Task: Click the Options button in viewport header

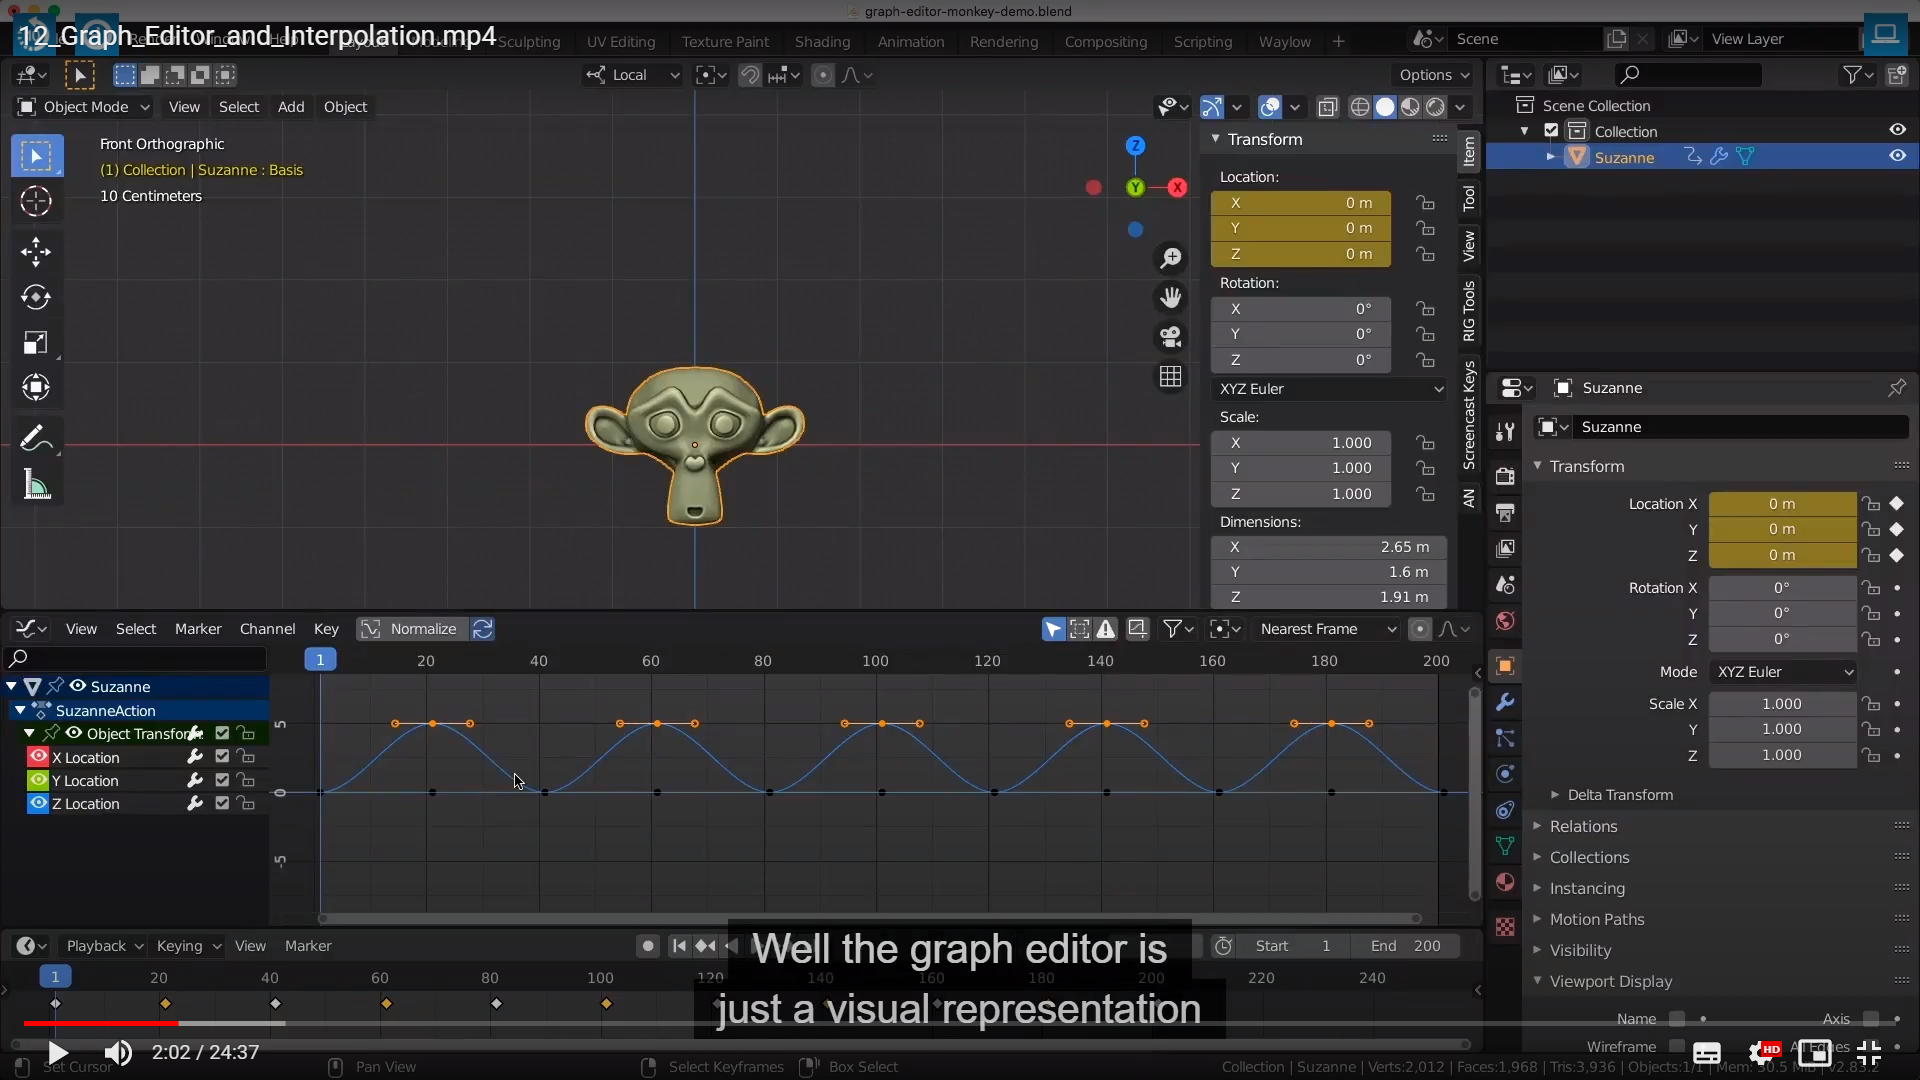Action: pos(1434,75)
